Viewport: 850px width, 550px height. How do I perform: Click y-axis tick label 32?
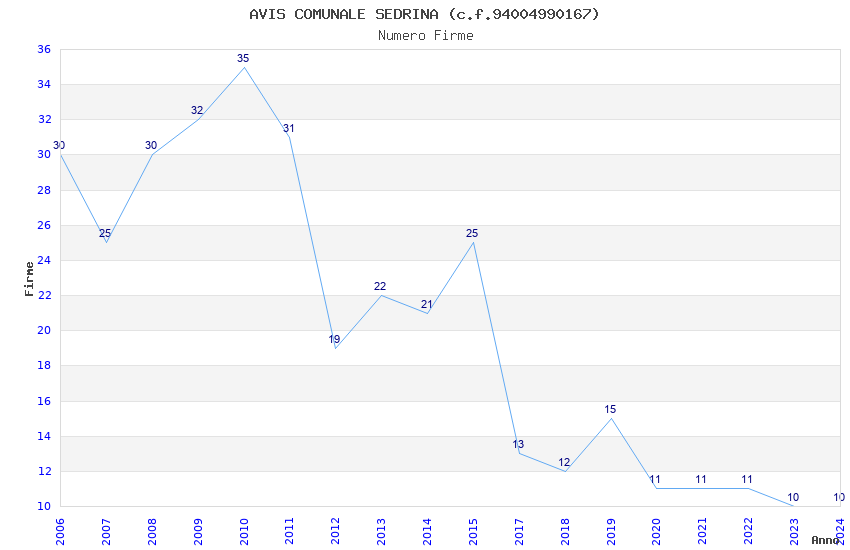click(x=44, y=119)
